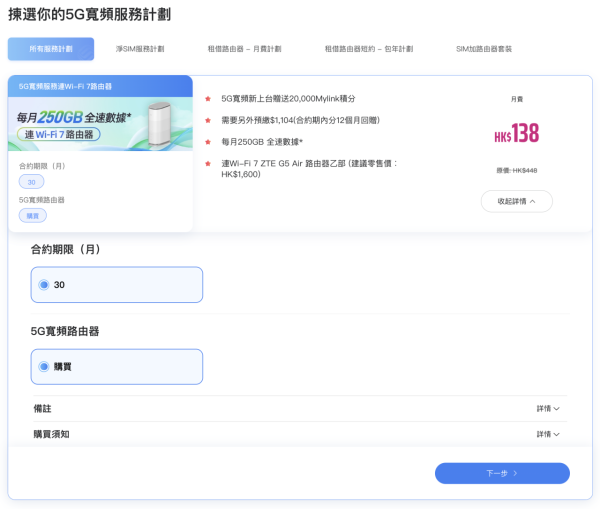Viewport: 600px width, 509px height.
Task: Proceed with 下一步 button
Action: 502,473
